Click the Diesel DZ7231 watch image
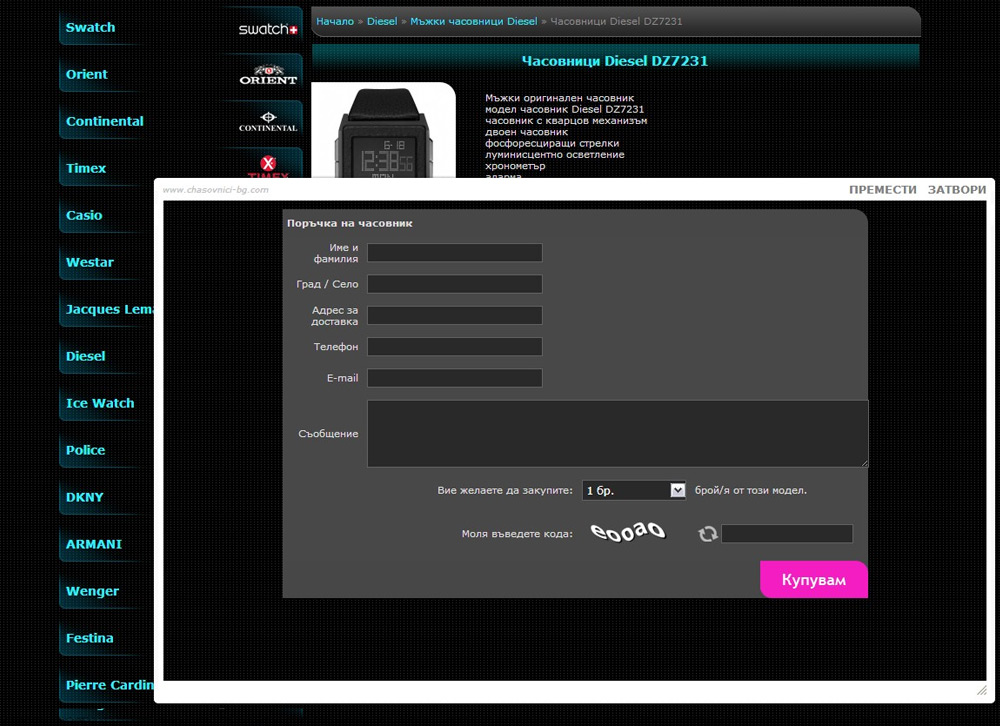Viewport: 1000px width, 726px height. pyautogui.click(x=383, y=130)
